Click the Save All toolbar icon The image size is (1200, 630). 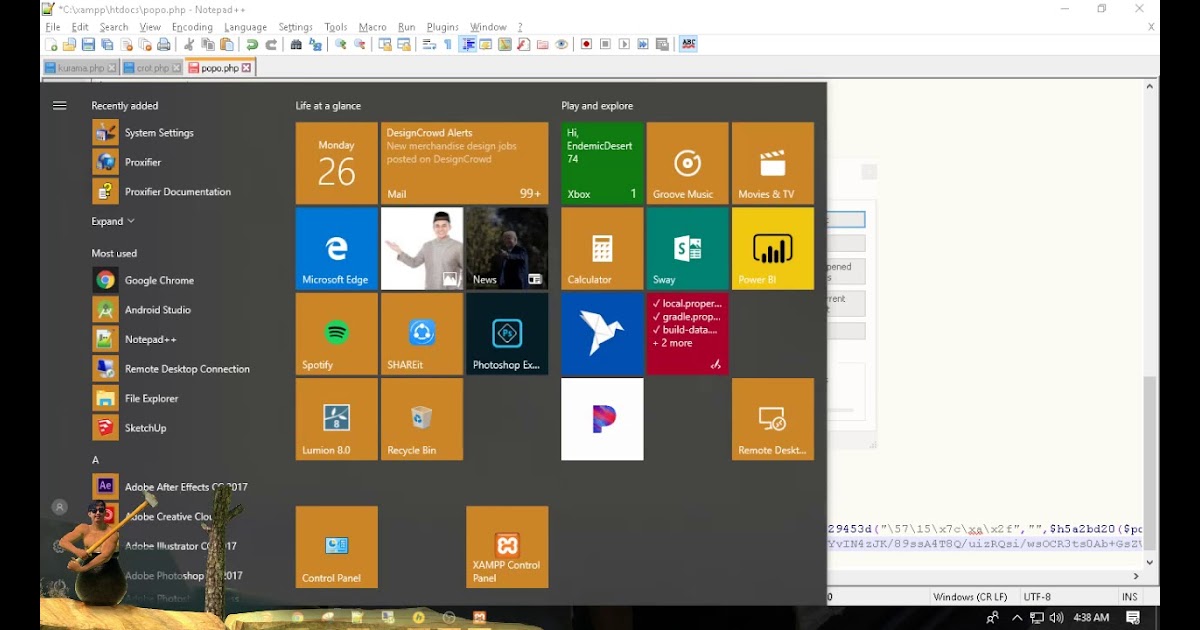pyautogui.click(x=107, y=44)
